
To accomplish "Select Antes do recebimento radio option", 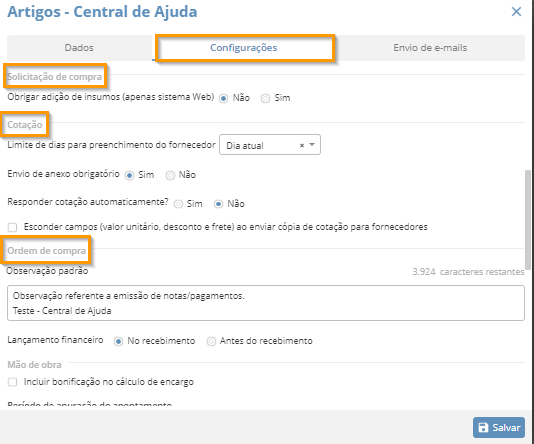I will coord(211,341).
